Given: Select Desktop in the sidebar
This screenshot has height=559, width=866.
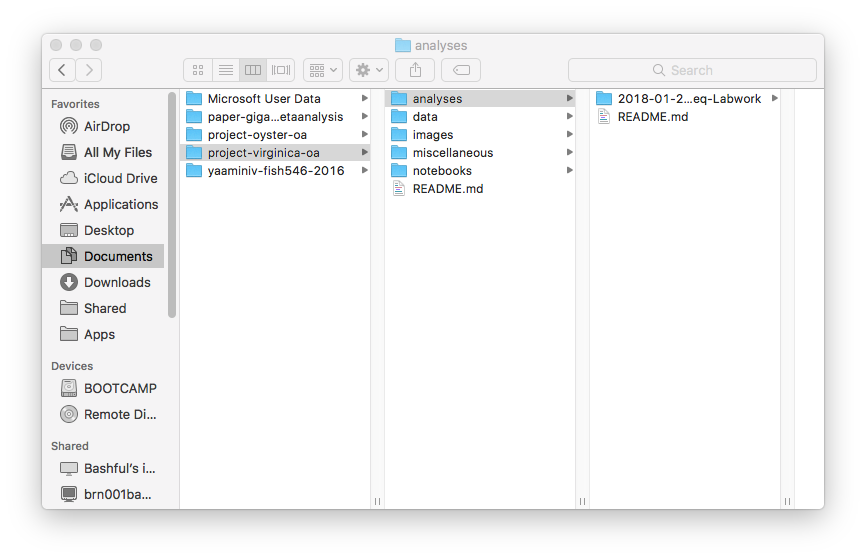Looking at the screenshot, I should click(103, 230).
